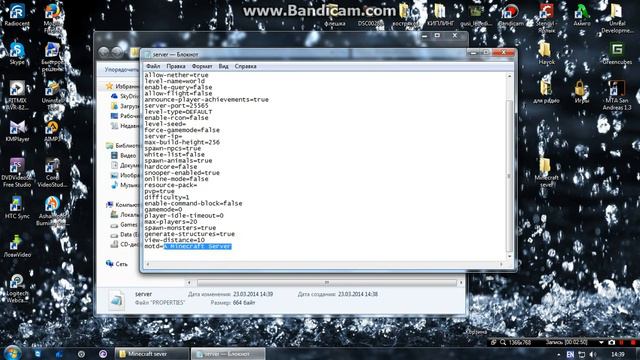Open the HTC Sync desktop shortcut
Viewport: 640px width, 360px height.
pos(17,207)
